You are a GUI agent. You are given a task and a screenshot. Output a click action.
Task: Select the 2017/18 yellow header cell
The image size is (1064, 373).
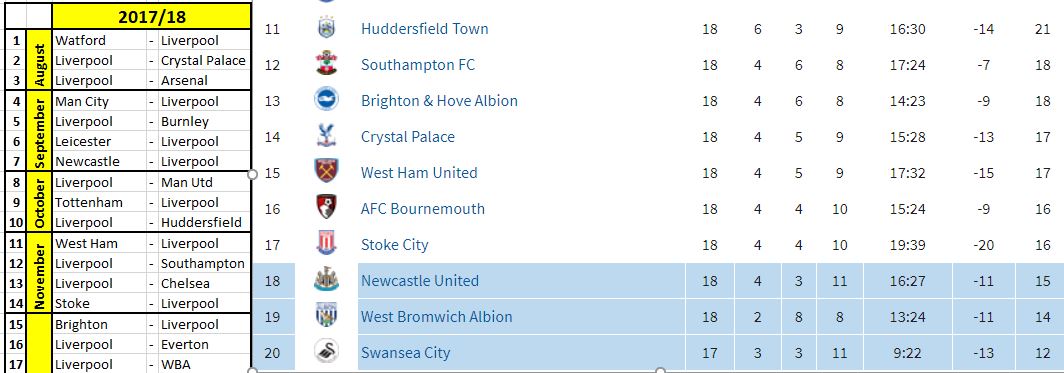tap(151, 16)
